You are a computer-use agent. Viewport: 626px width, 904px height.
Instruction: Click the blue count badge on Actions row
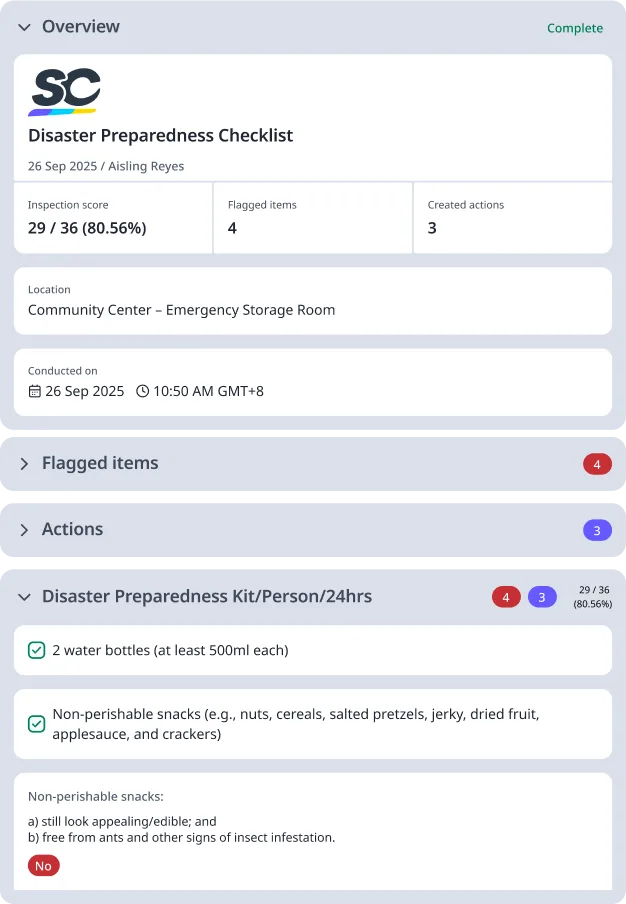597,530
